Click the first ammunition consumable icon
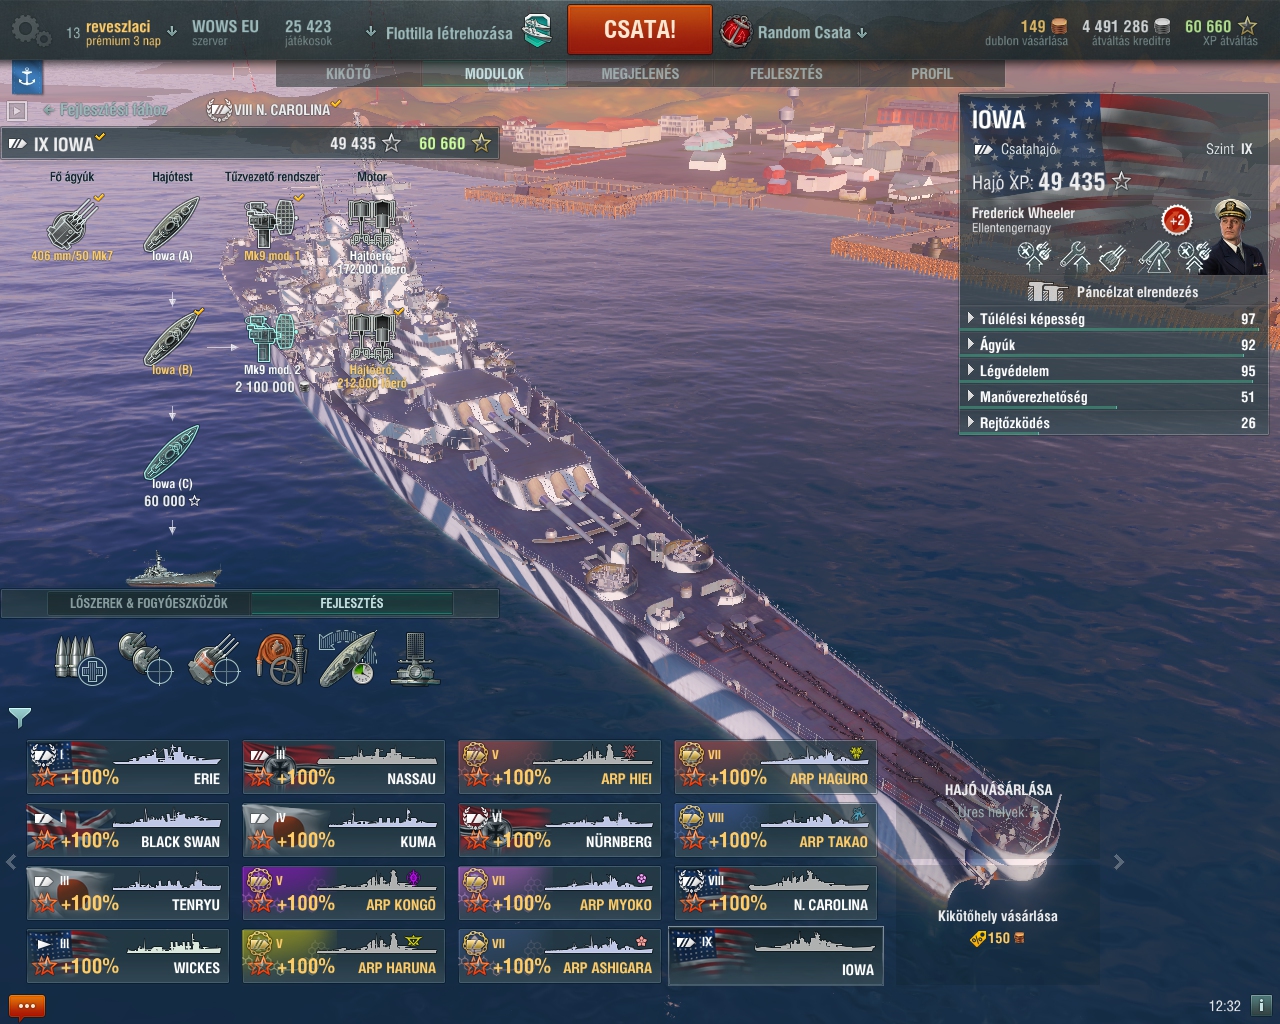Image resolution: width=1280 pixels, height=1024 pixels. [x=80, y=659]
